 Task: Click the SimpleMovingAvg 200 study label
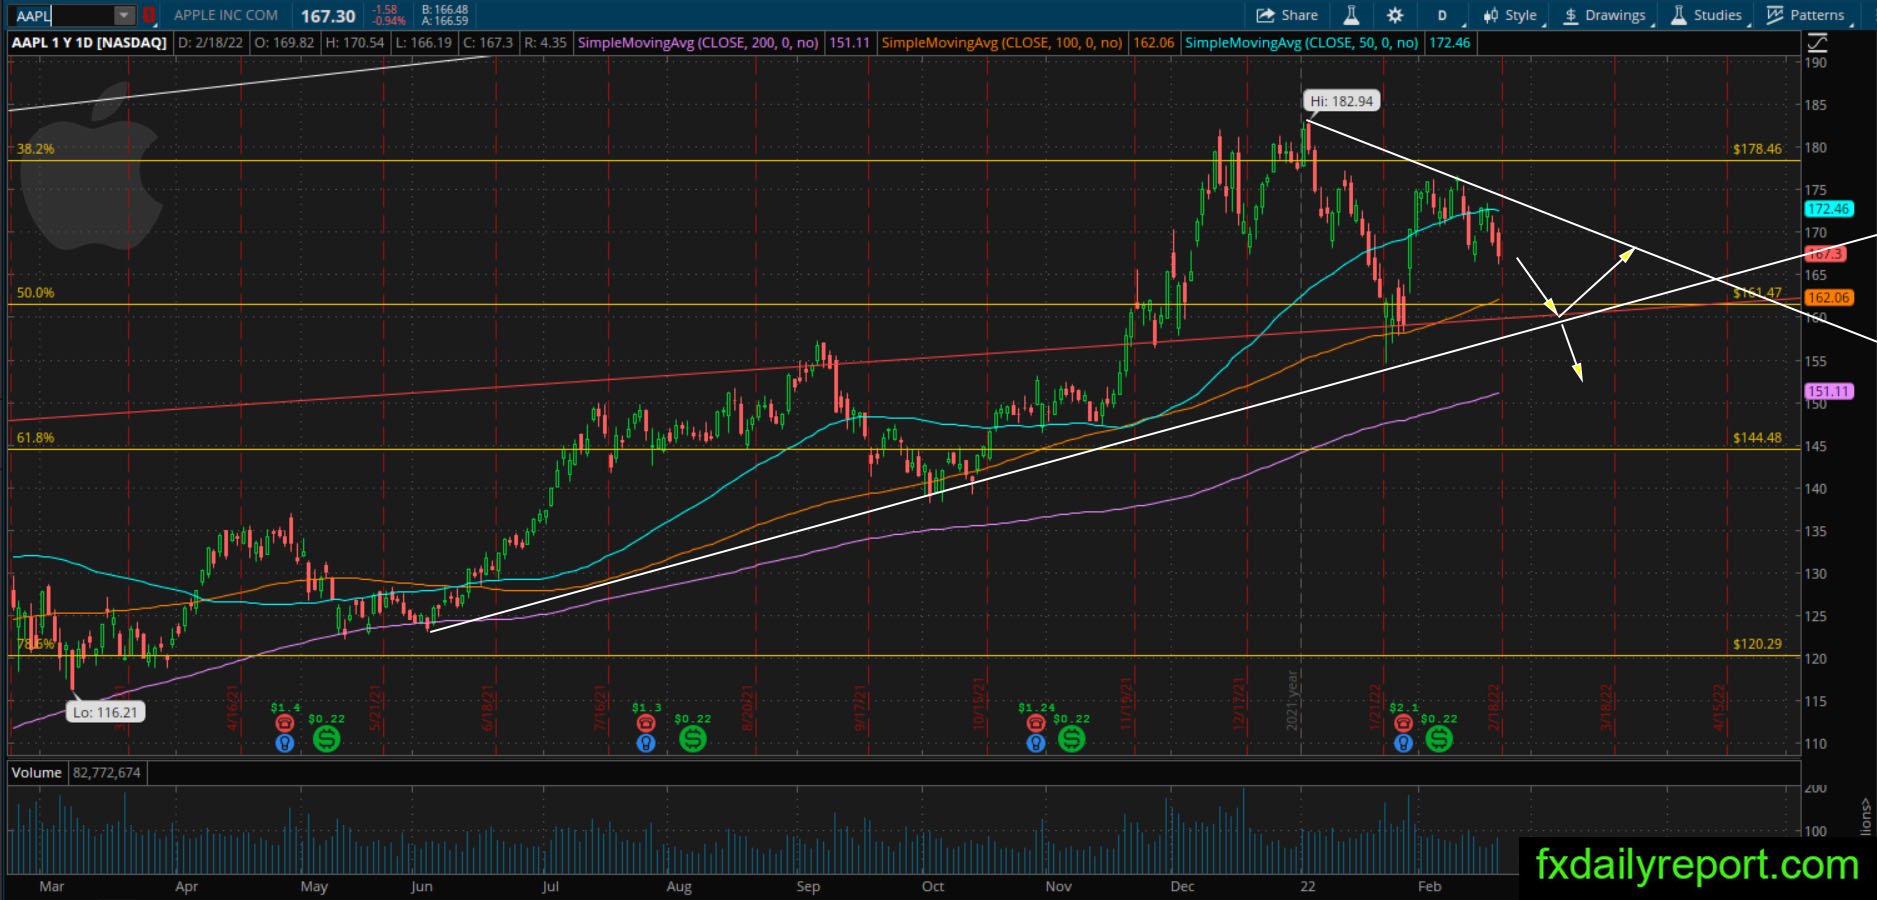tap(698, 43)
